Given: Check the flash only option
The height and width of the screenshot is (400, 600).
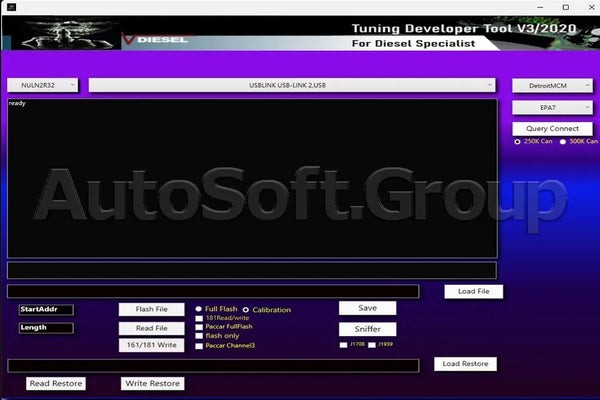Looking at the screenshot, I should [x=199, y=337].
